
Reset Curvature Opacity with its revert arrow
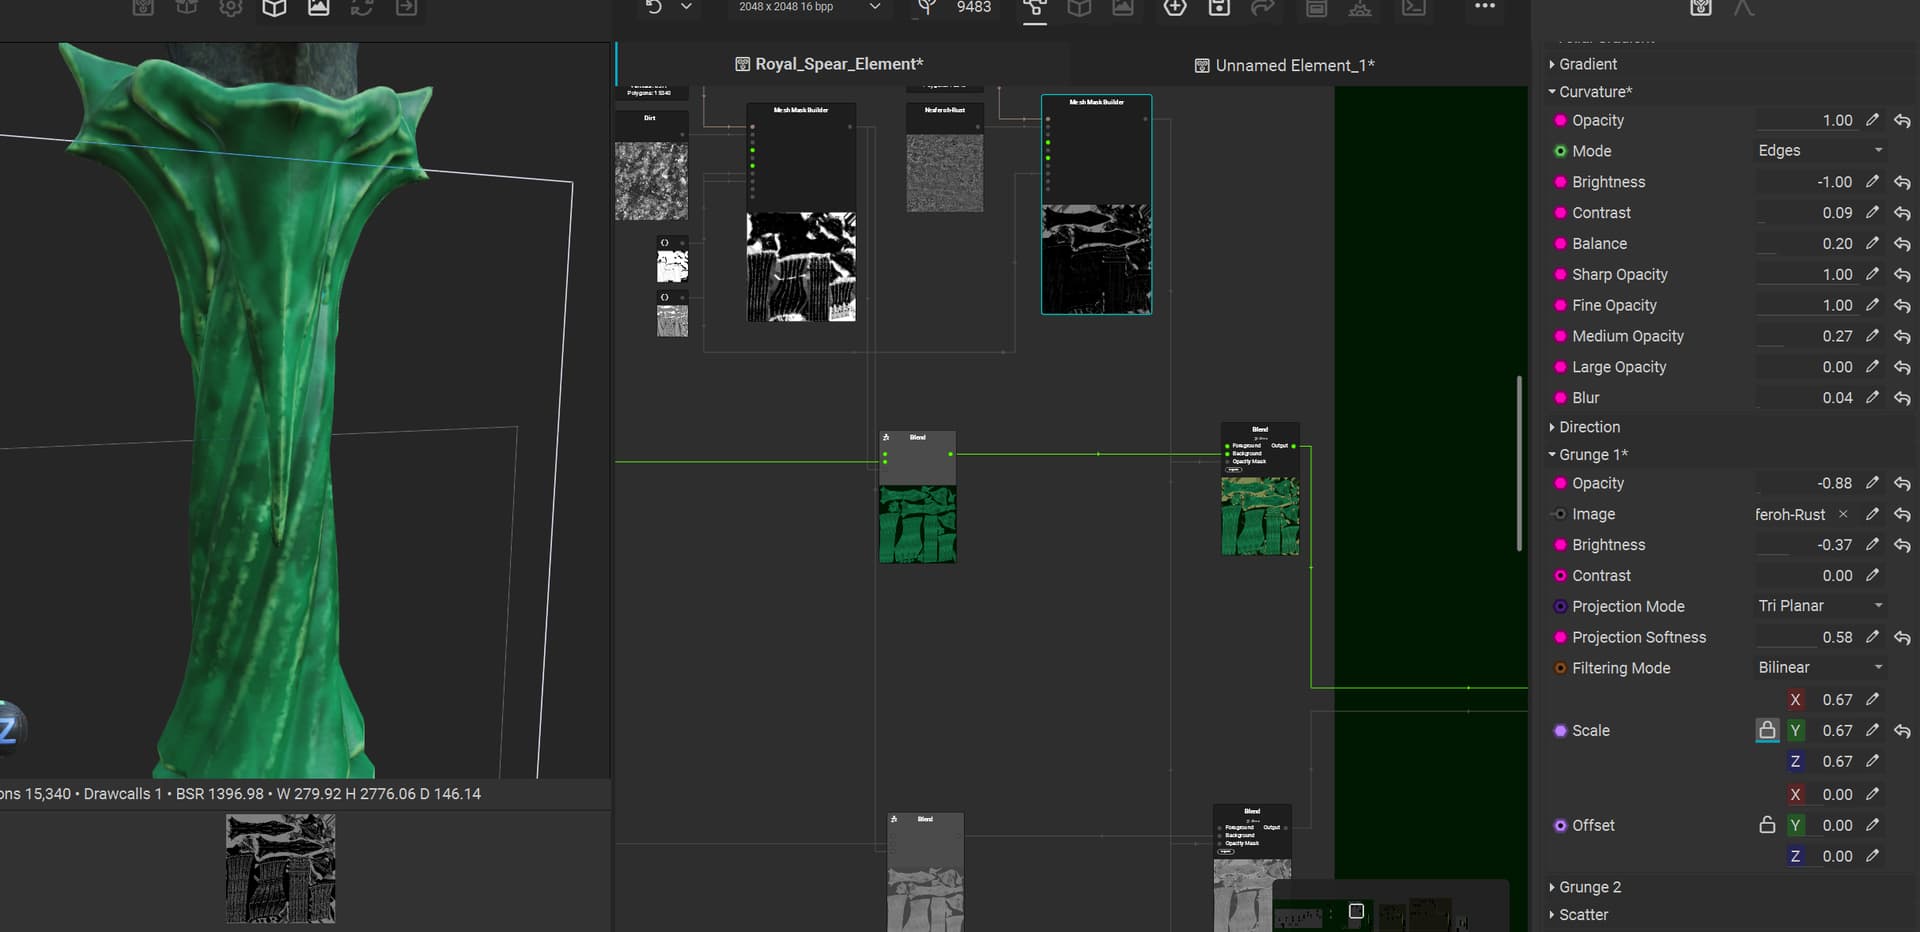point(1901,121)
